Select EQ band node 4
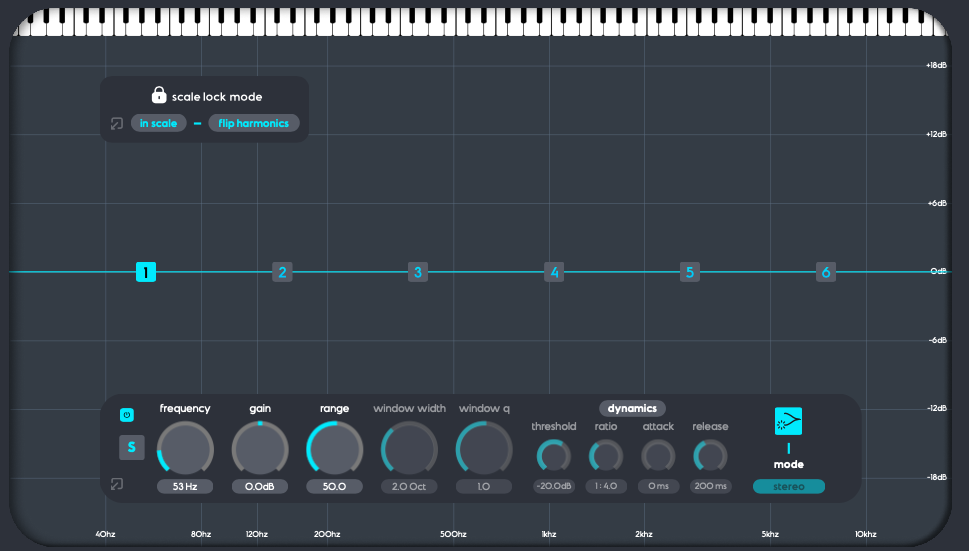This screenshot has width=969, height=551. [554, 272]
